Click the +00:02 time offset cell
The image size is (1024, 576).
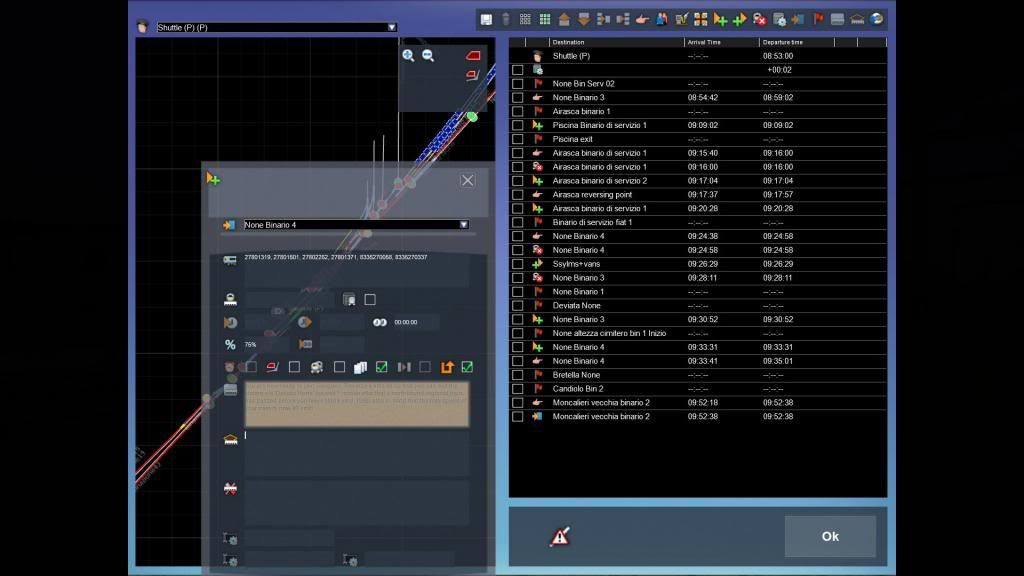coord(779,70)
